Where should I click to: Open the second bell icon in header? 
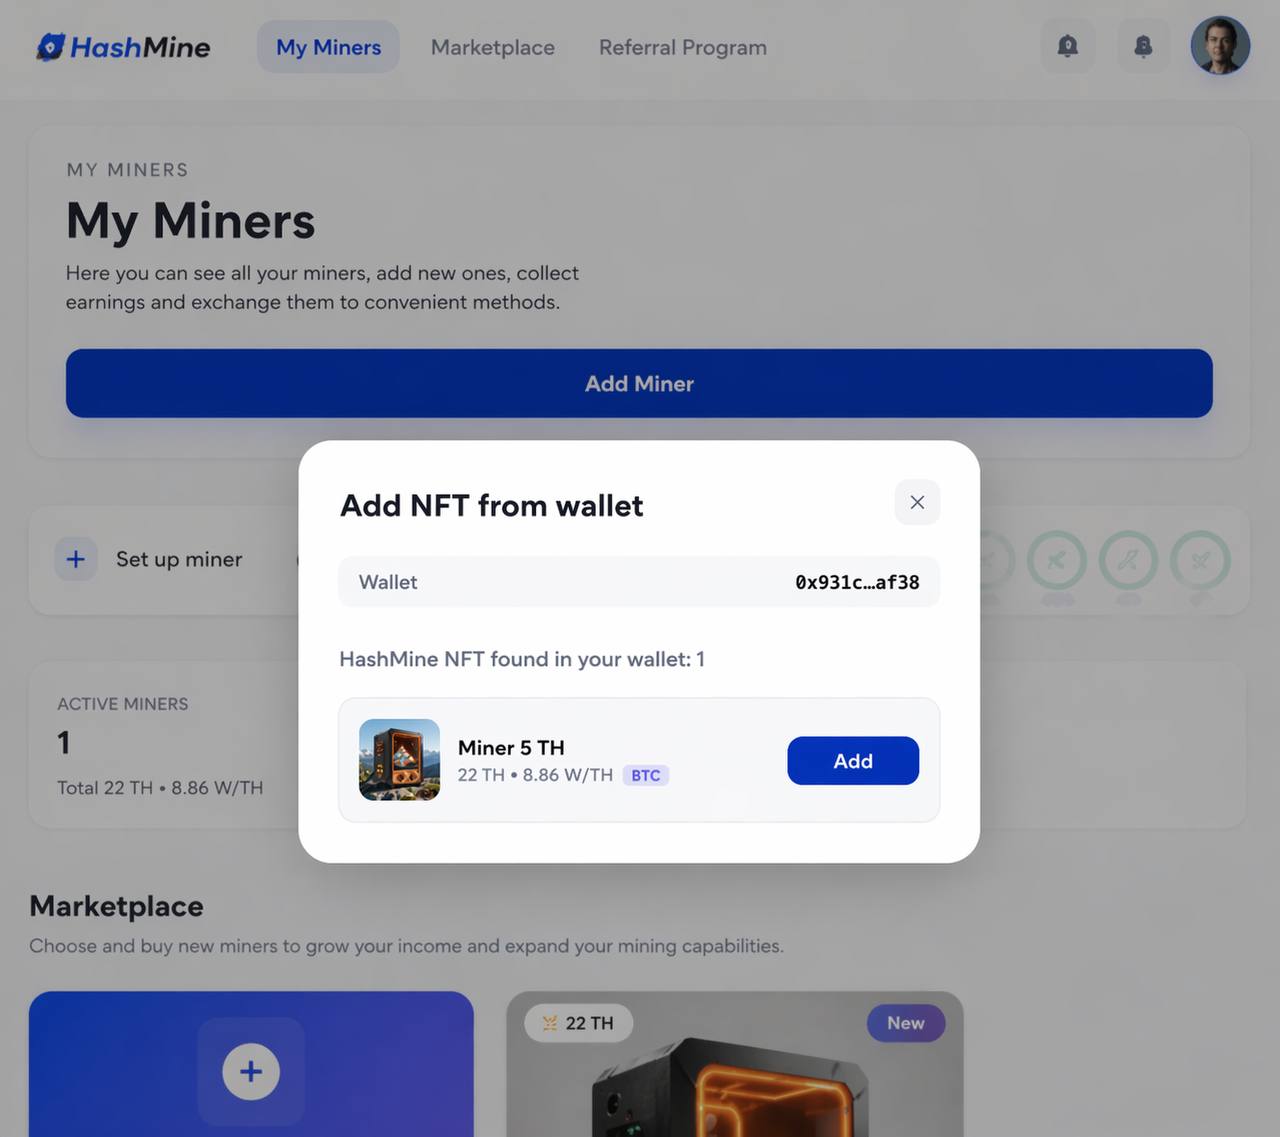click(x=1143, y=46)
